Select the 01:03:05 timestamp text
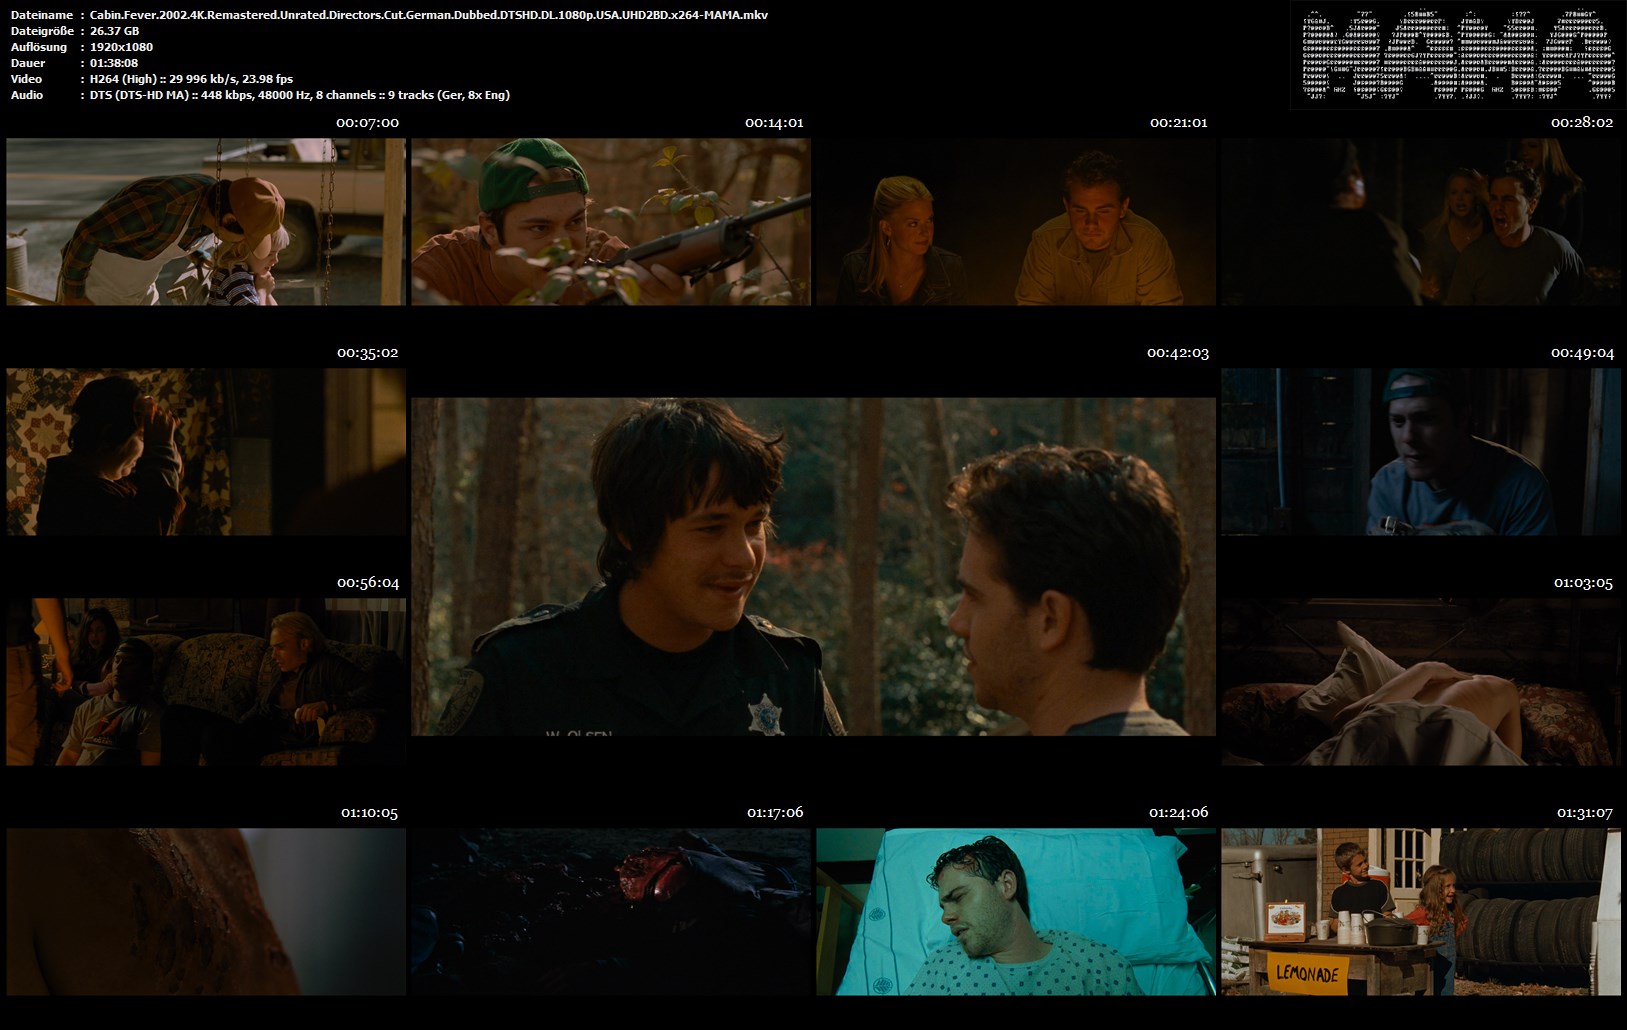 [1583, 583]
